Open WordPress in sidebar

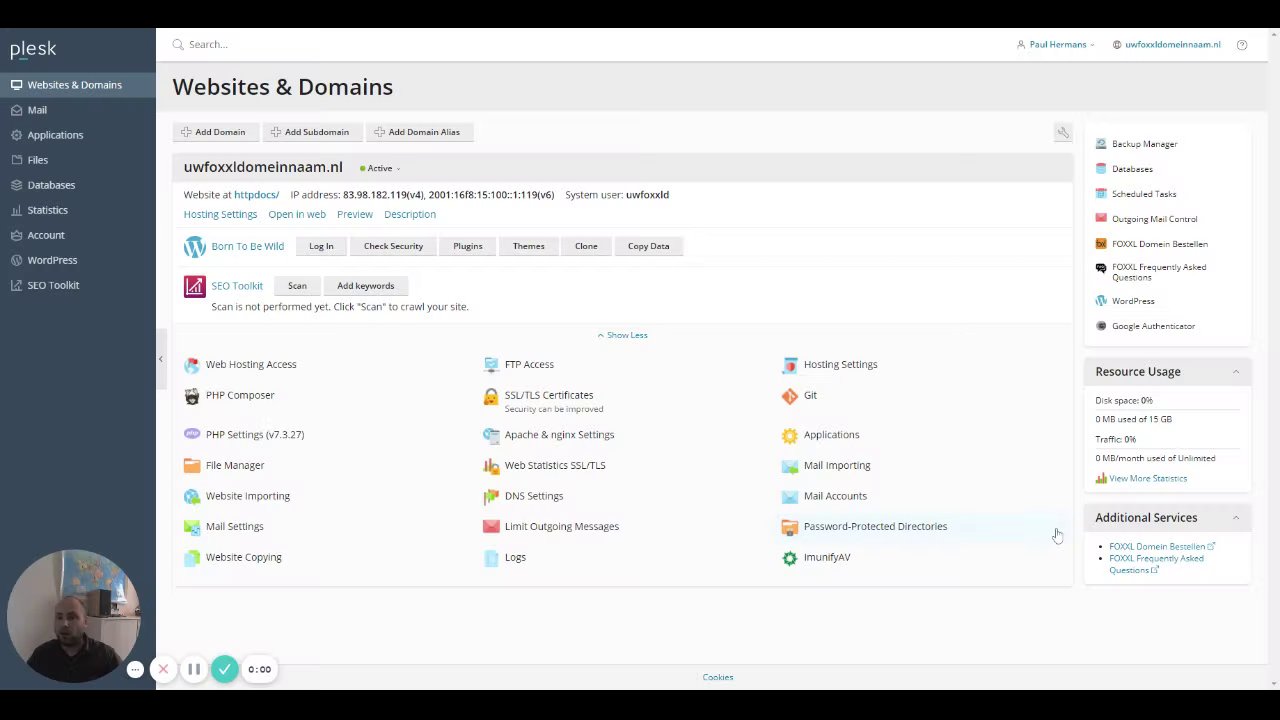coord(78,260)
